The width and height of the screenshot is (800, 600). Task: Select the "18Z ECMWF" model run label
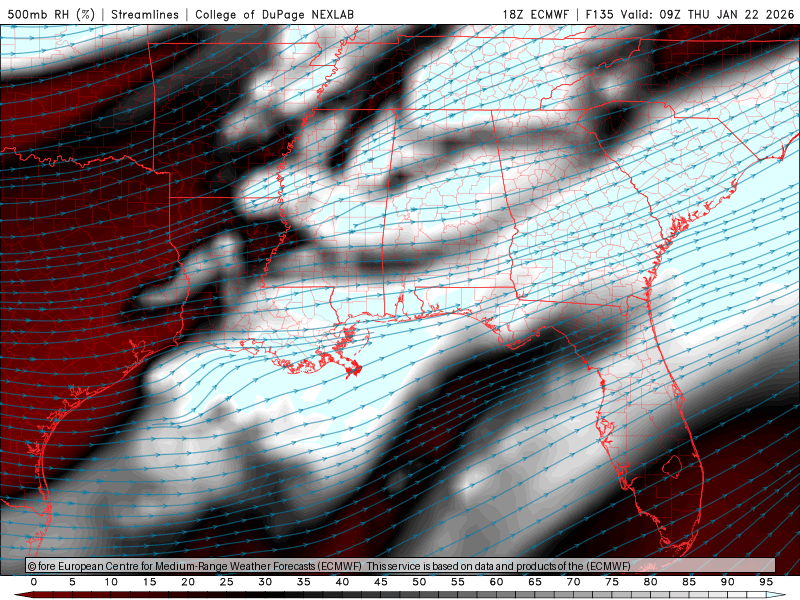point(535,14)
